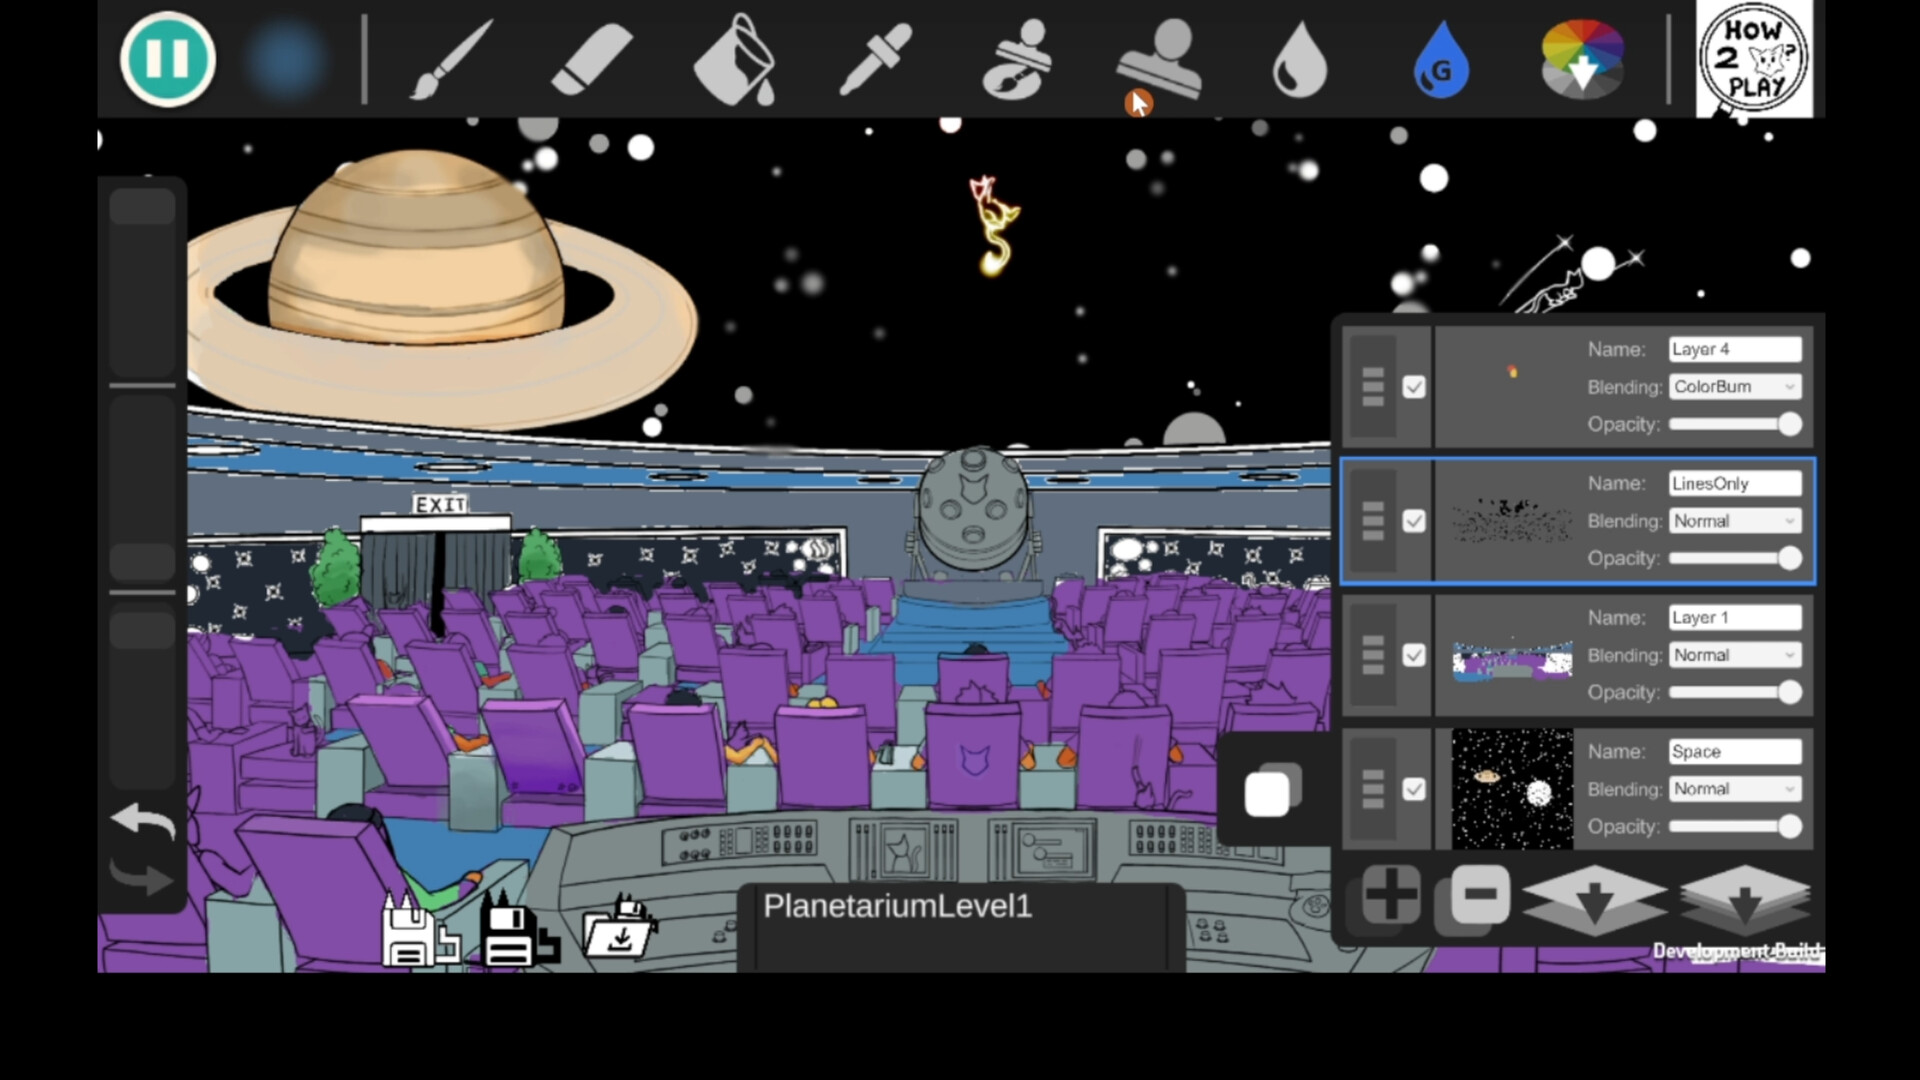Open the gradient drop tool marked G
This screenshot has height=1080, width=1920.
(x=1440, y=60)
